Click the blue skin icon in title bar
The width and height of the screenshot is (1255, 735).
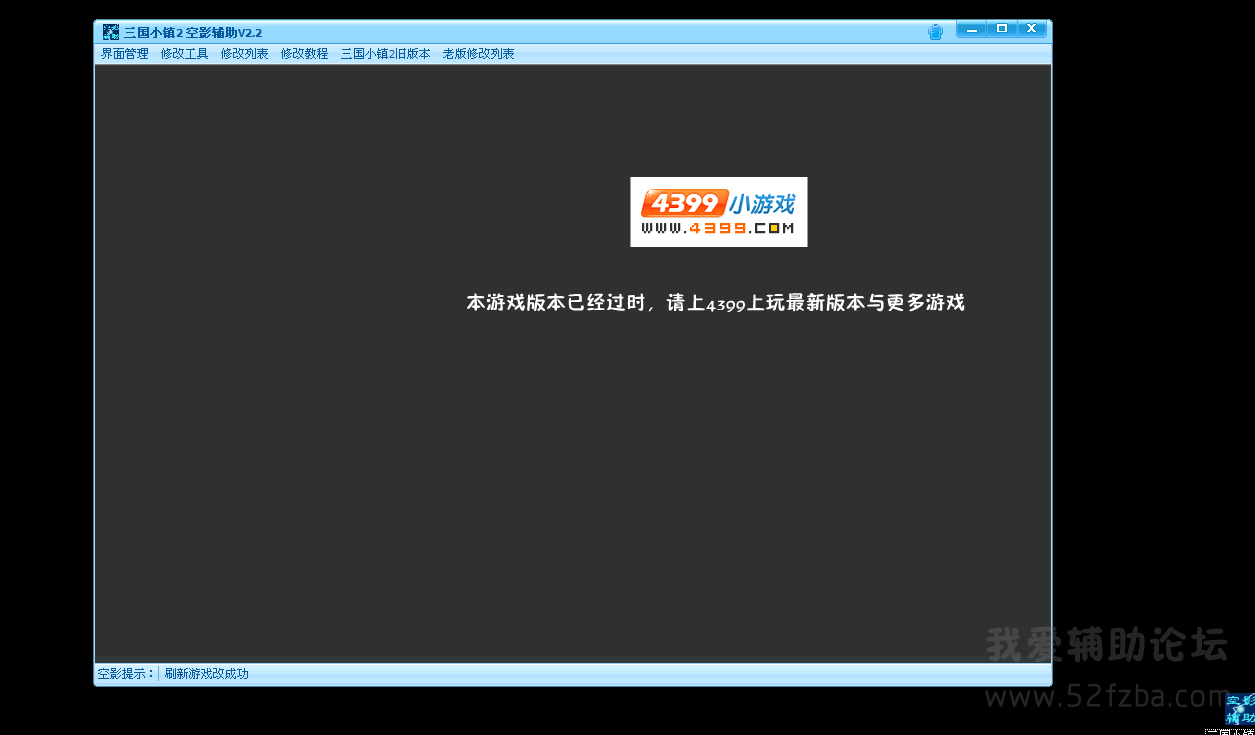[936, 32]
